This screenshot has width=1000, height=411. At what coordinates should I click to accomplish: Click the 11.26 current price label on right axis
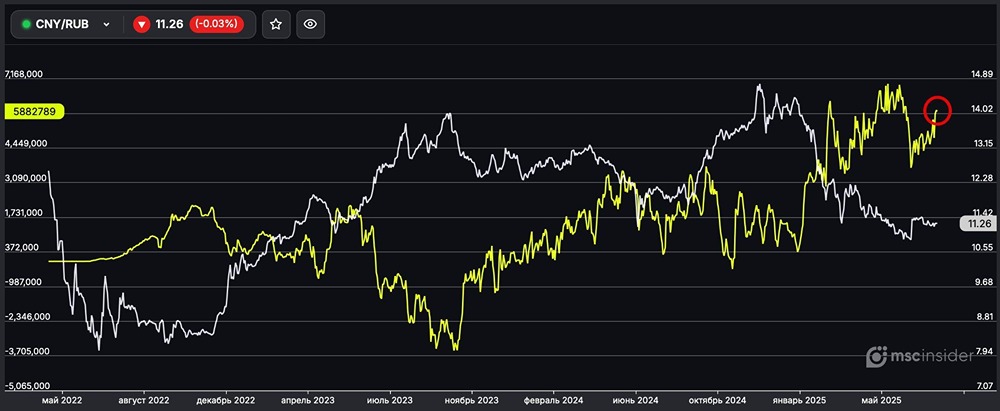tap(978, 223)
